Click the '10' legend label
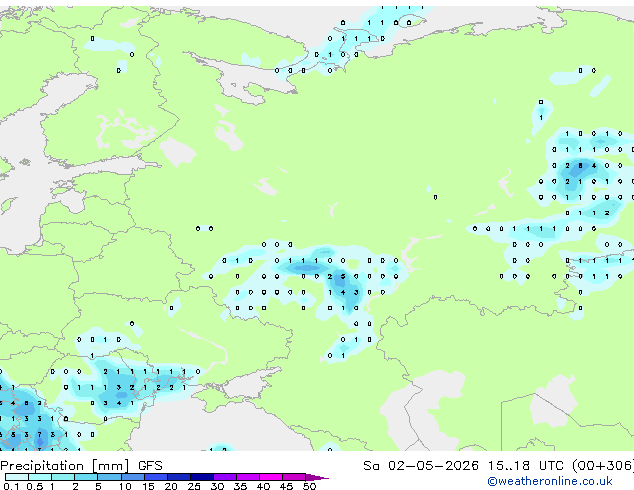This screenshot has height=490, width=634. [x=125, y=486]
